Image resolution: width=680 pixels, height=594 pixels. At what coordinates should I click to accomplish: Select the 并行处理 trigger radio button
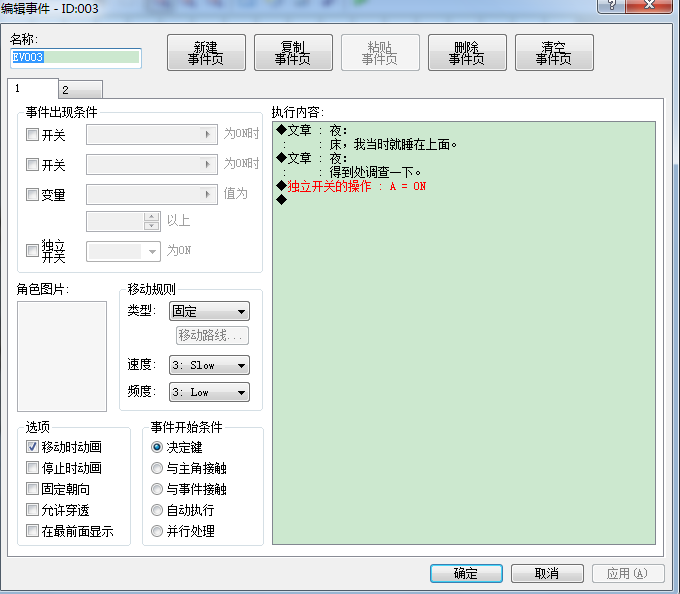157,531
